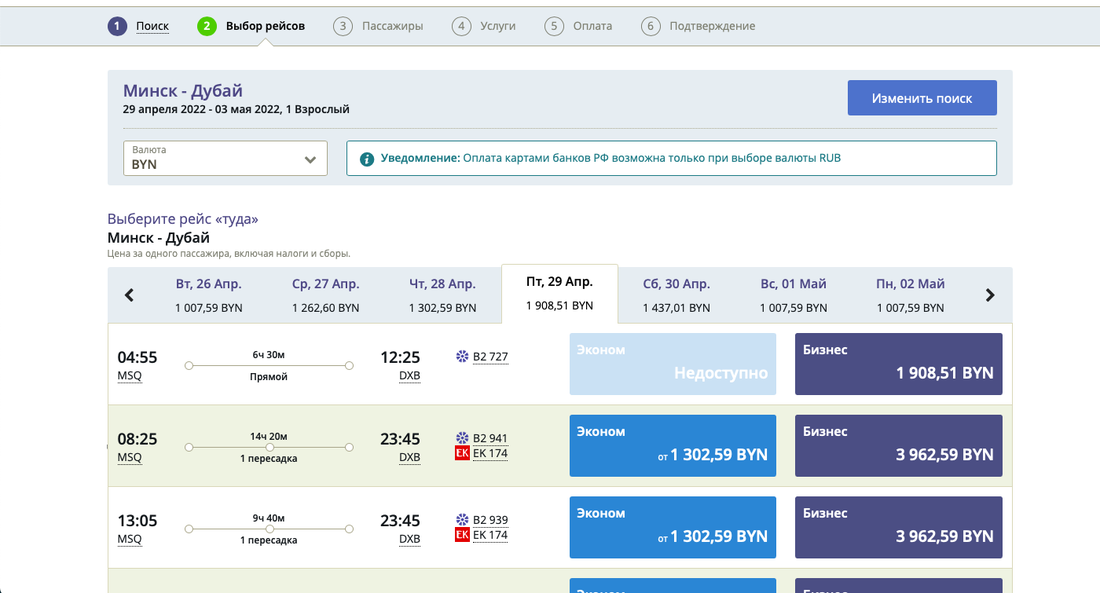Click the previous dates left arrow

coord(129,295)
